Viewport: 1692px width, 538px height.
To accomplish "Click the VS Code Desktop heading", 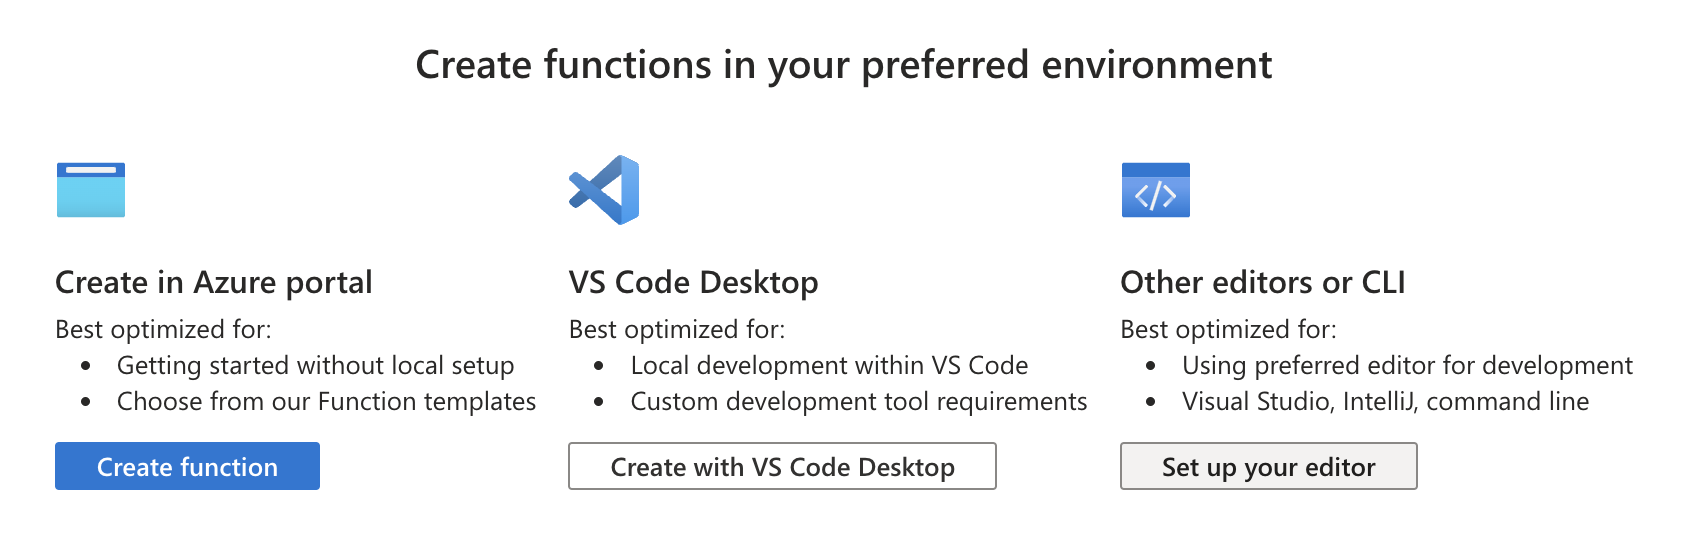I will (x=693, y=283).
